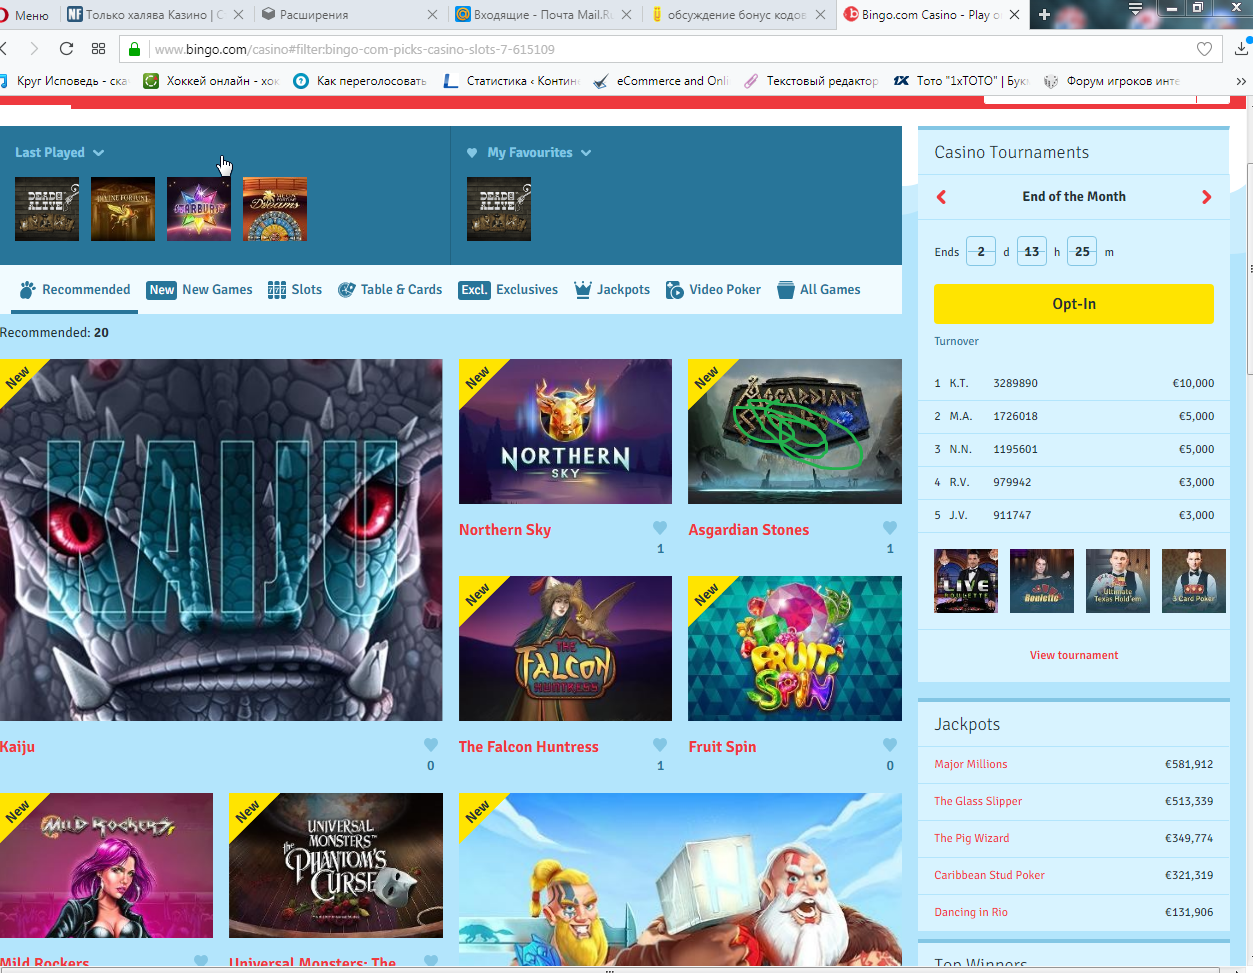Click the browser forward arrow
This screenshot has width=1253, height=973.
tap(34, 48)
